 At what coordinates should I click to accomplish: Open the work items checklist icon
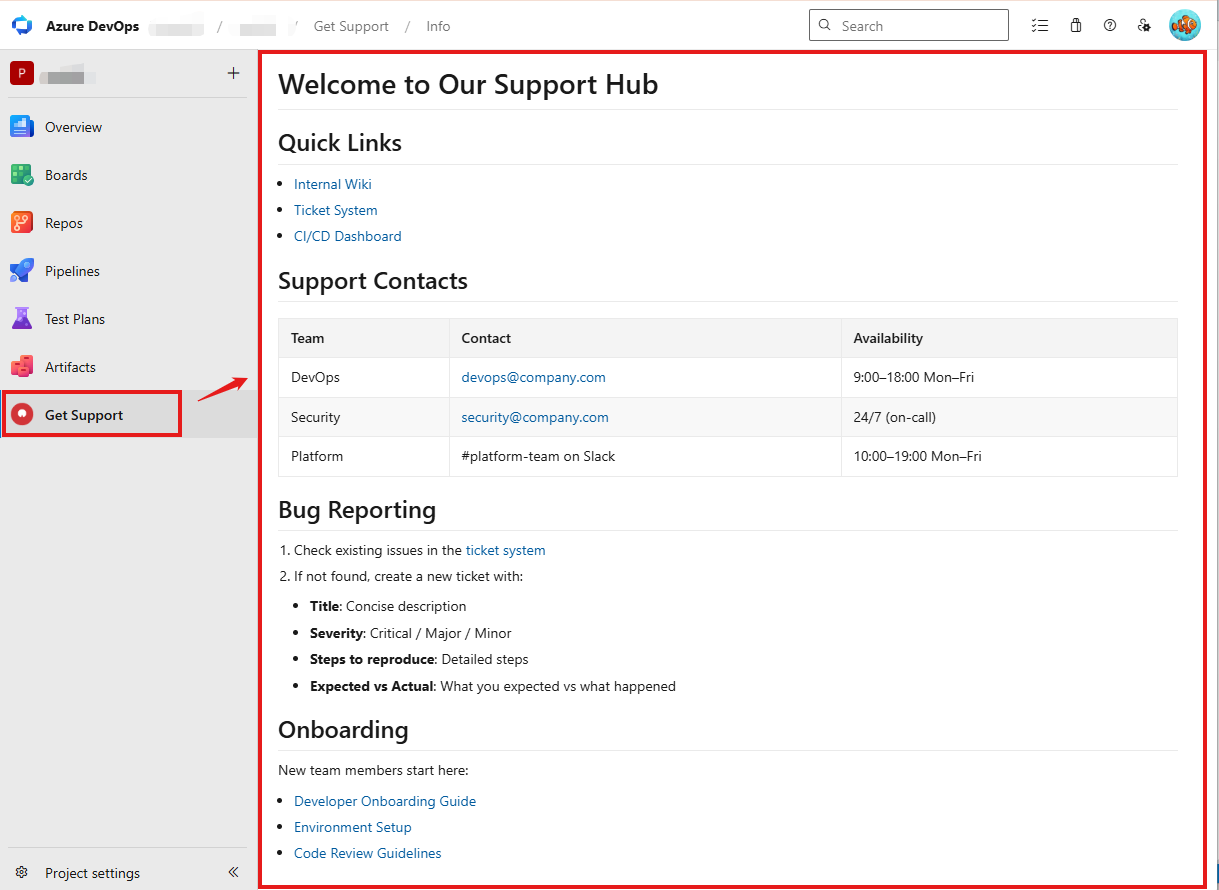1040,26
